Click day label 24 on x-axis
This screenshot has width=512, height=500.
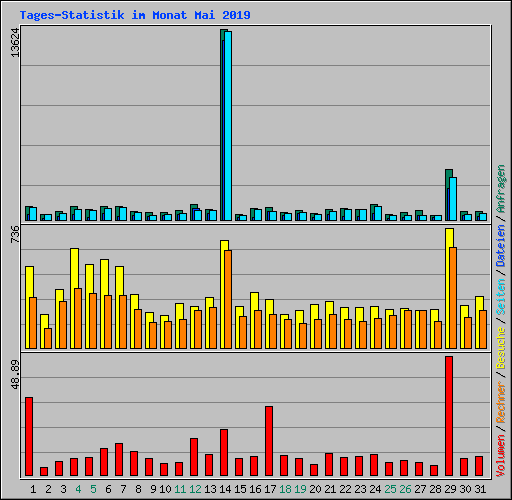click(375, 489)
